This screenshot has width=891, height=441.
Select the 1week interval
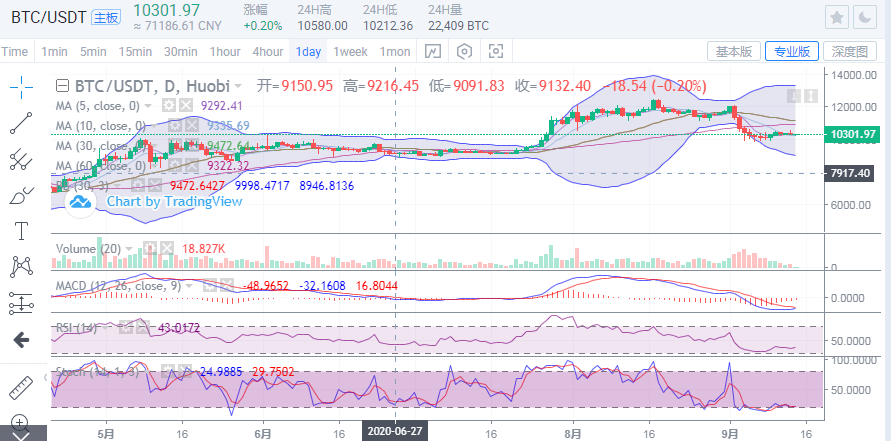(x=350, y=52)
